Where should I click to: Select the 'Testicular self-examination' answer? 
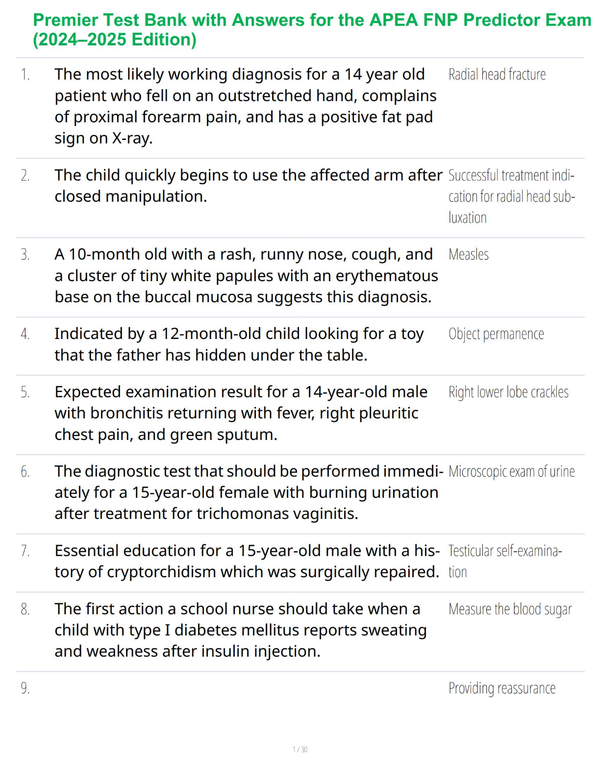(x=505, y=561)
